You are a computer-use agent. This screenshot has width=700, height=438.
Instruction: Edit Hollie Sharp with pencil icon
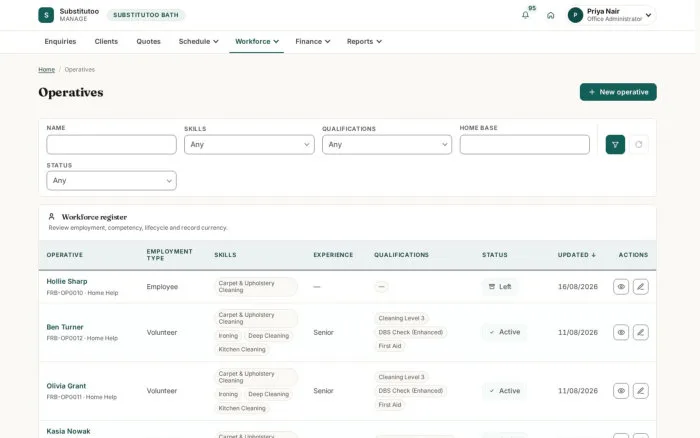(x=641, y=287)
